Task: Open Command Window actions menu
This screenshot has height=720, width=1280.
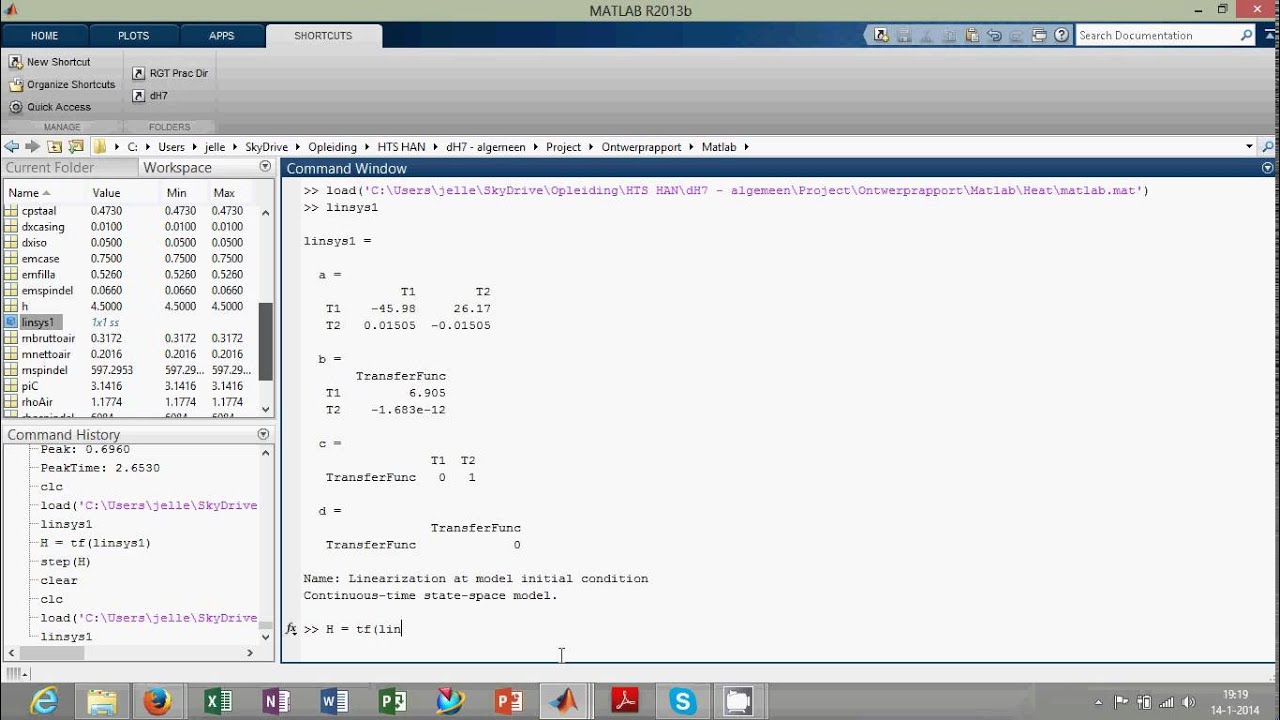Action: pos(1267,168)
